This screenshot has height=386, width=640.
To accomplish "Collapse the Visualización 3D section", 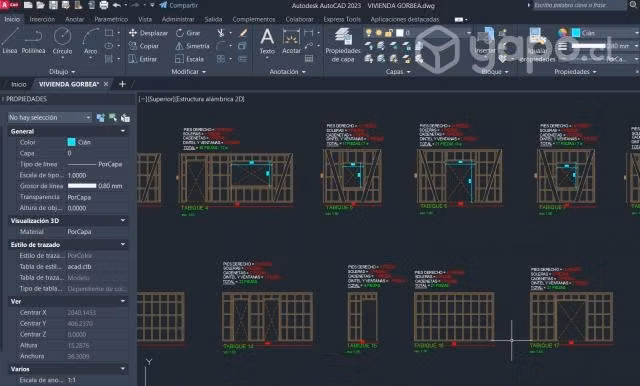I will coord(123,220).
